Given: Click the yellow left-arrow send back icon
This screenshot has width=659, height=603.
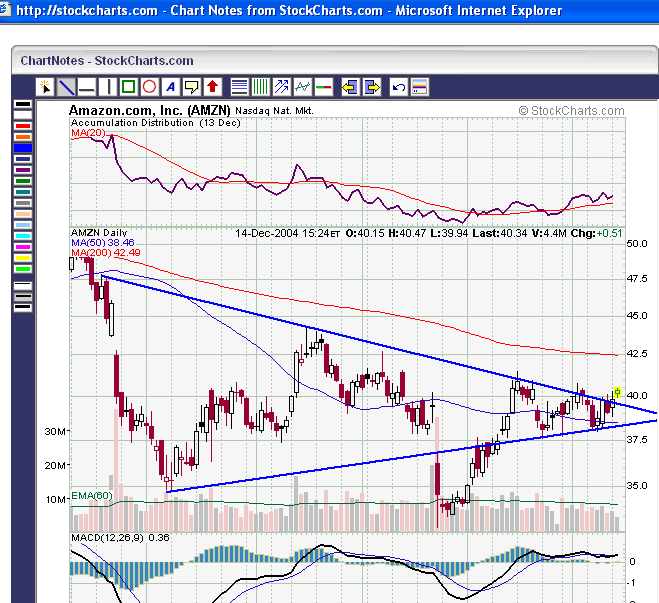Looking at the screenshot, I should 350,87.
